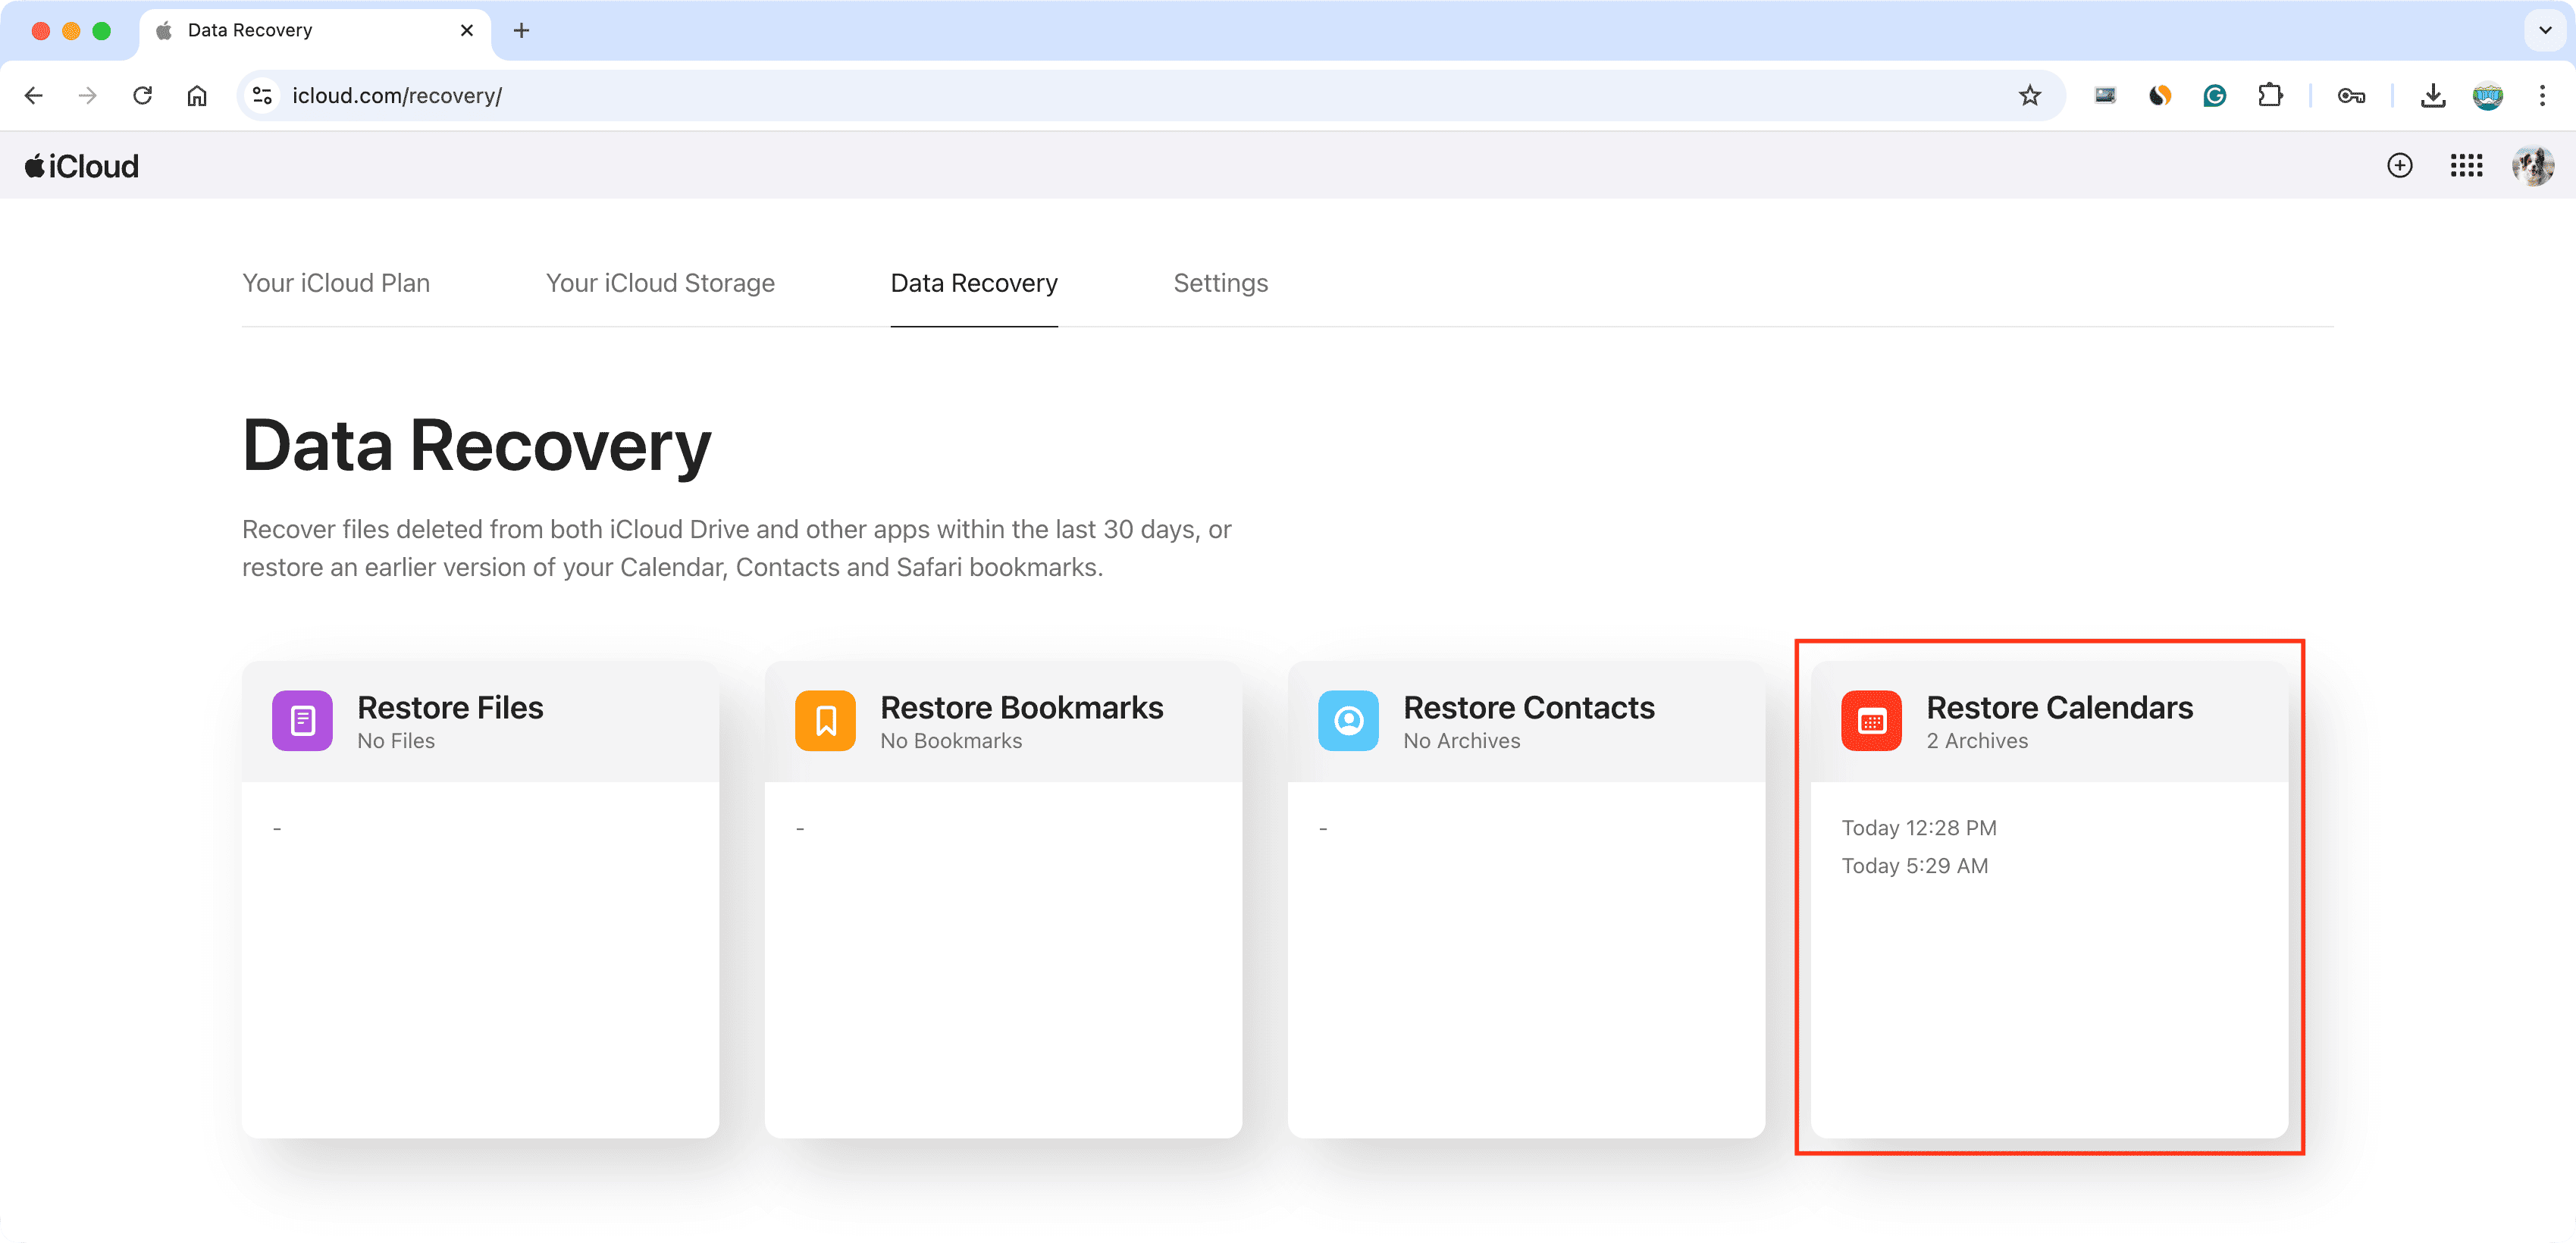Image resolution: width=2576 pixels, height=1243 pixels.
Task: Click the blue Restore Contacts icon
Action: click(x=1348, y=720)
